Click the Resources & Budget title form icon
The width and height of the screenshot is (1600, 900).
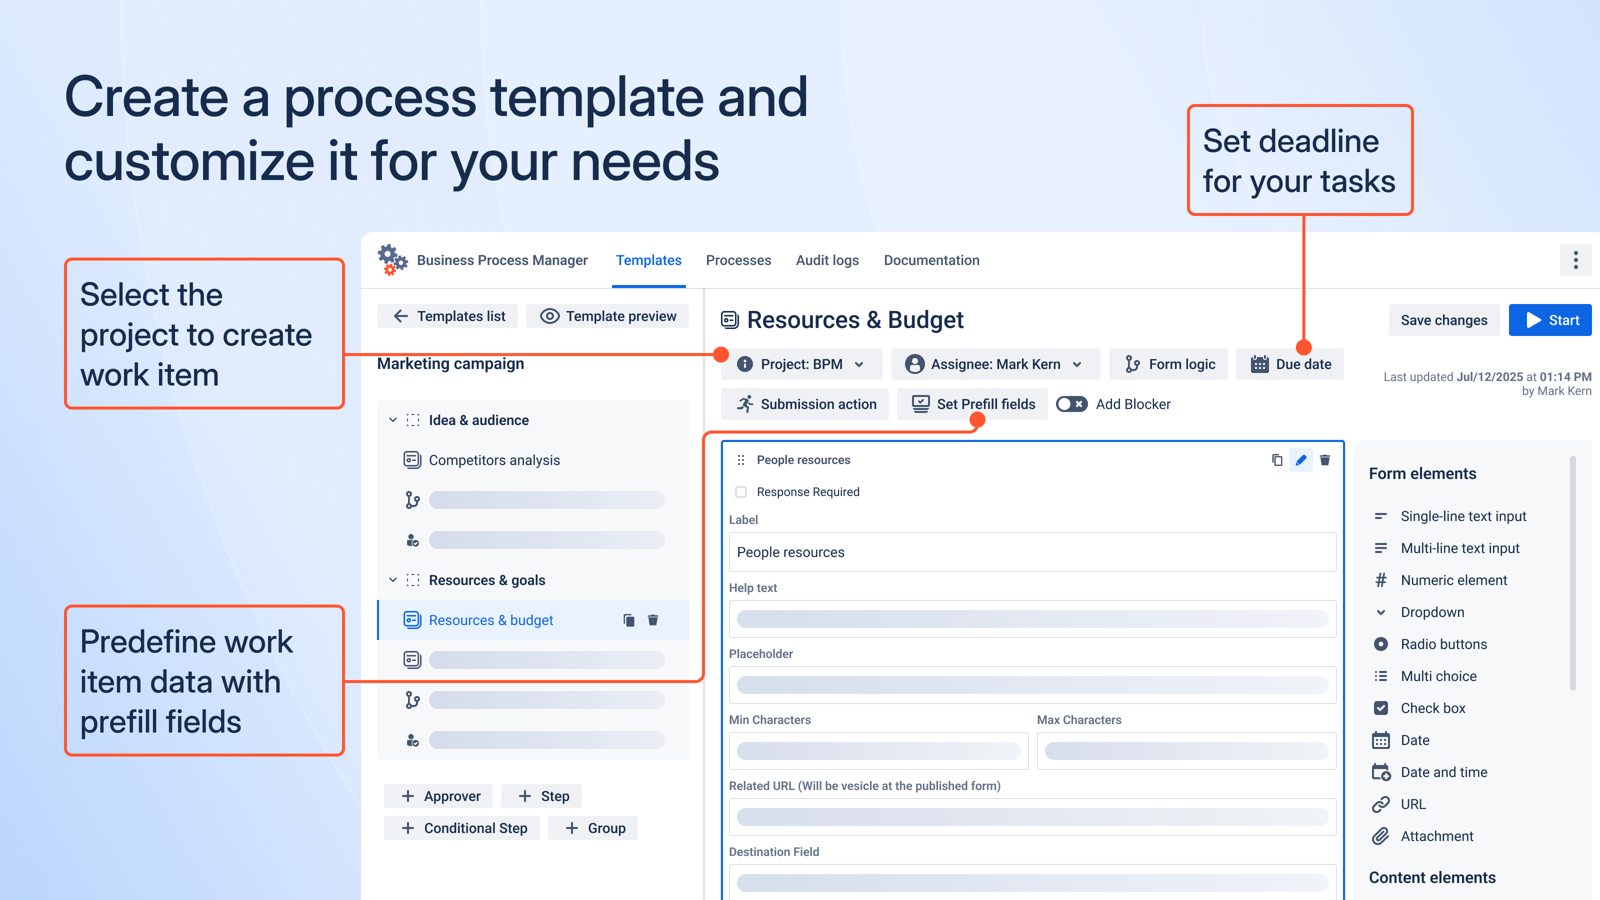[730, 320]
